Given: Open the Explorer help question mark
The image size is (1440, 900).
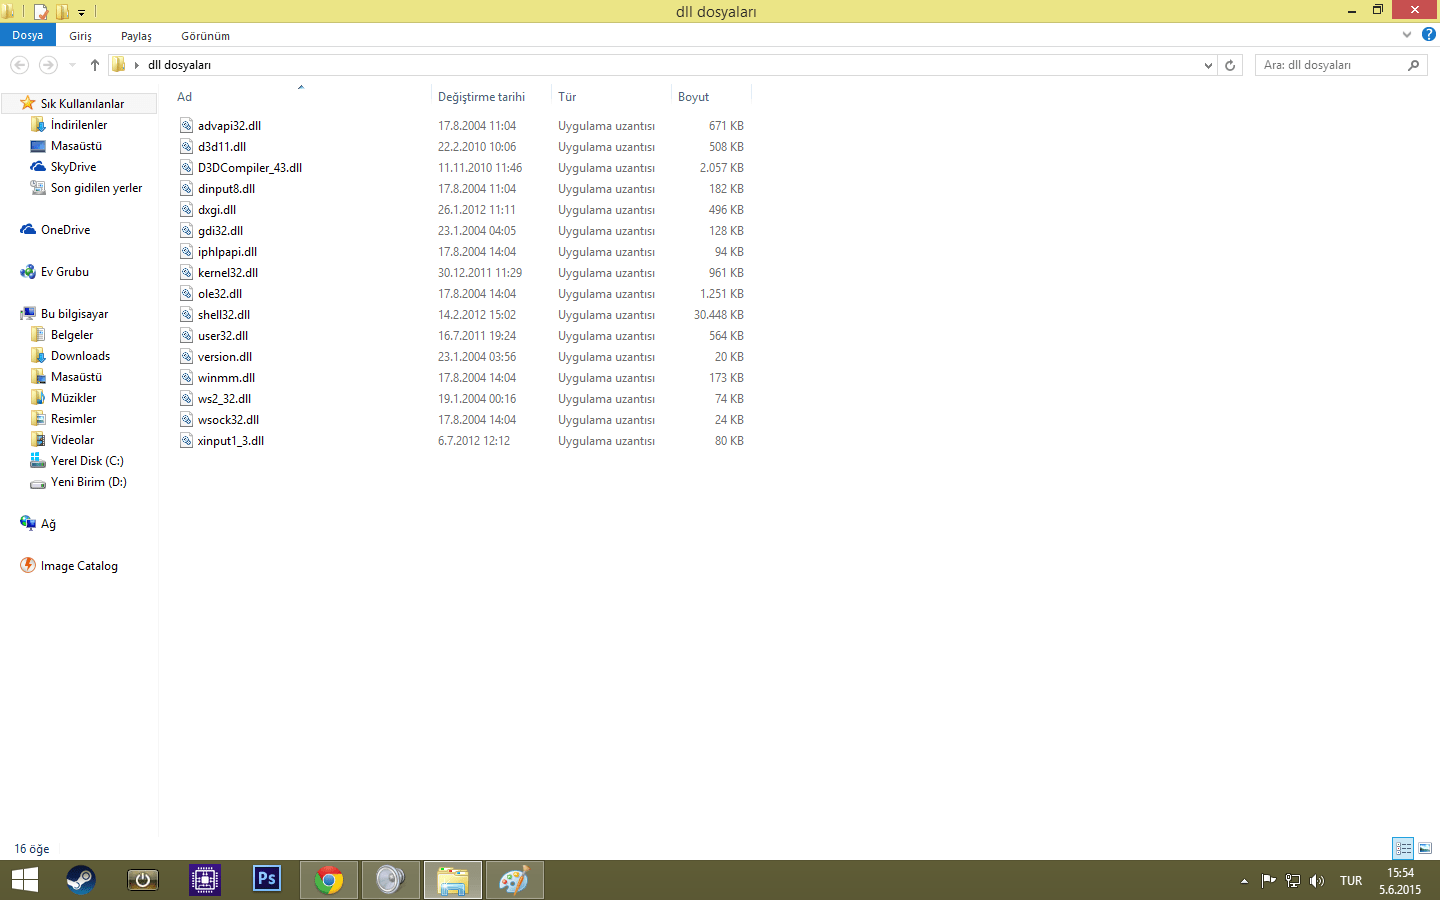Looking at the screenshot, I should (x=1429, y=34).
